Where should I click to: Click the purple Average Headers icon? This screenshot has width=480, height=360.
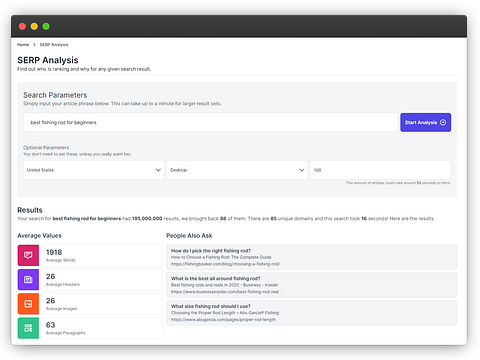click(x=28, y=280)
